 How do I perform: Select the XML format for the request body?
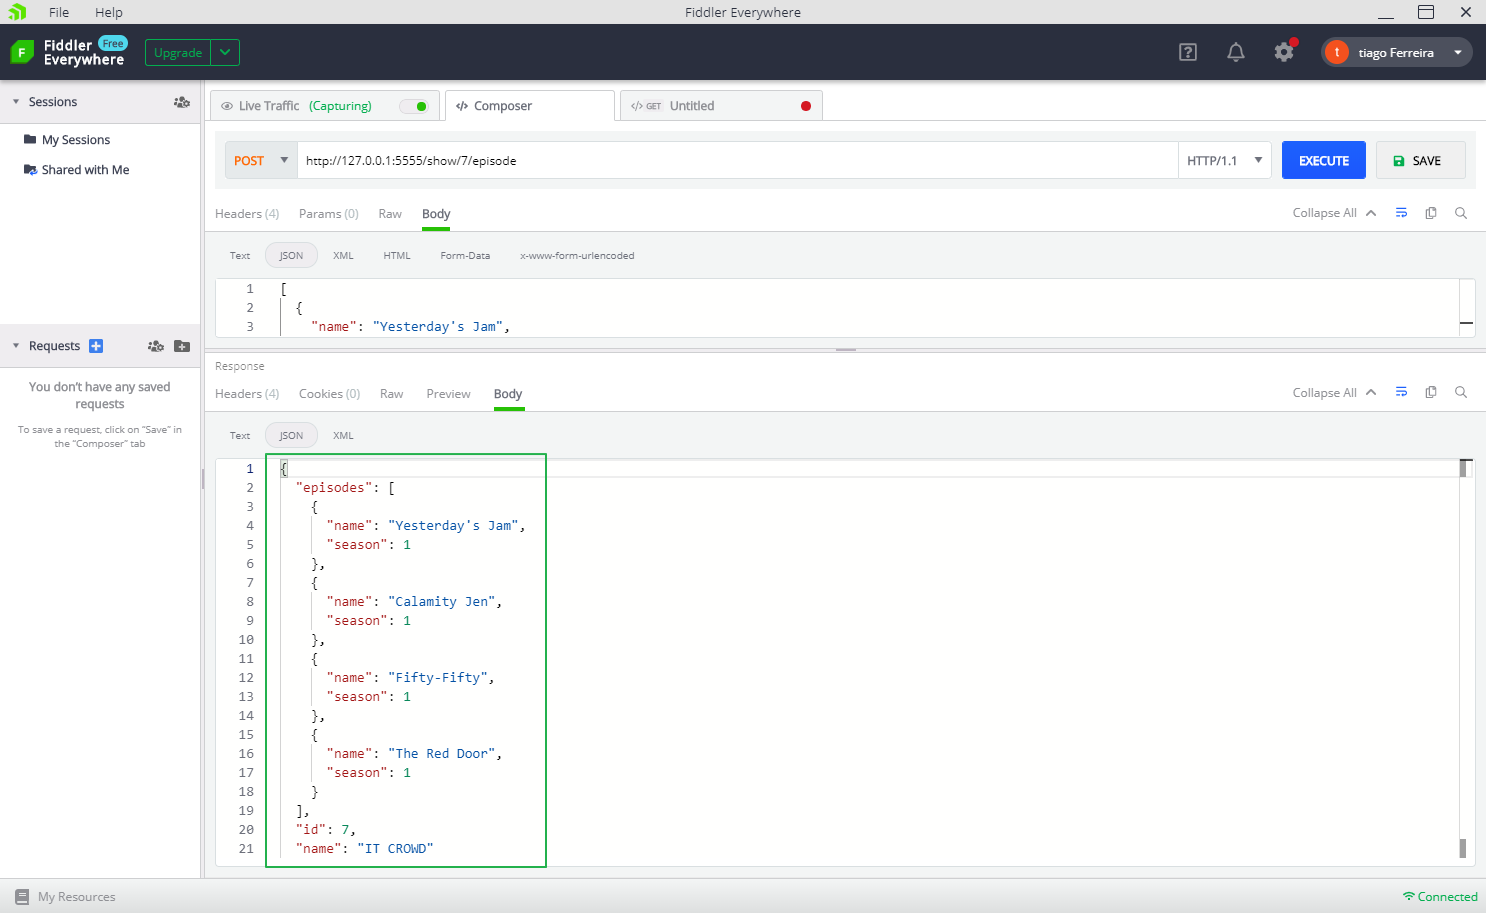point(343,255)
